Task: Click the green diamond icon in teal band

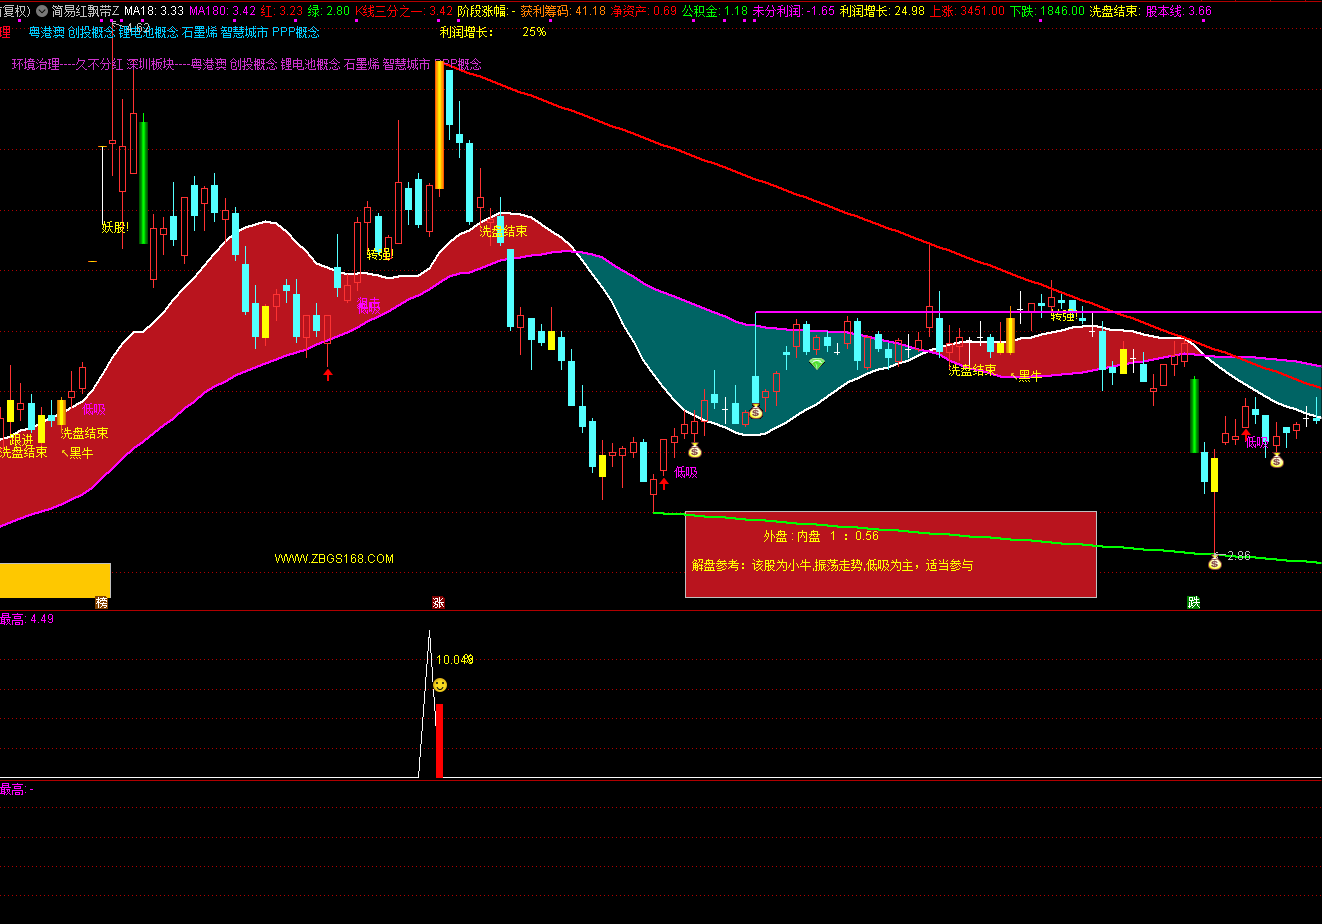Action: point(817,364)
